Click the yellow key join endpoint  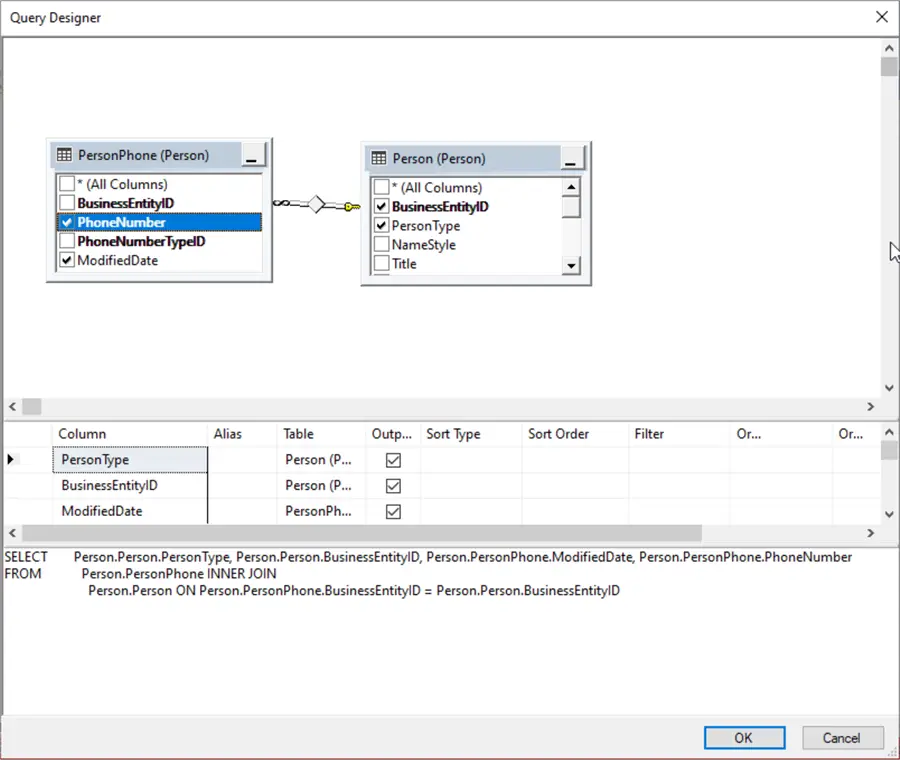click(x=351, y=207)
